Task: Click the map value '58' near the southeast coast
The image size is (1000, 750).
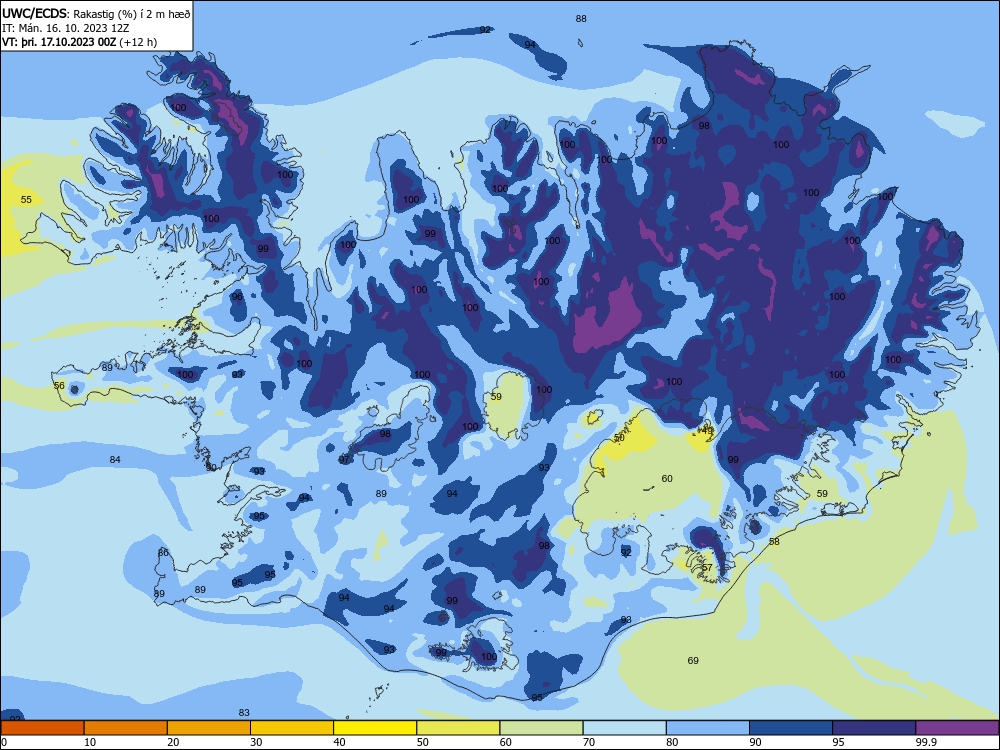Action: tap(774, 541)
